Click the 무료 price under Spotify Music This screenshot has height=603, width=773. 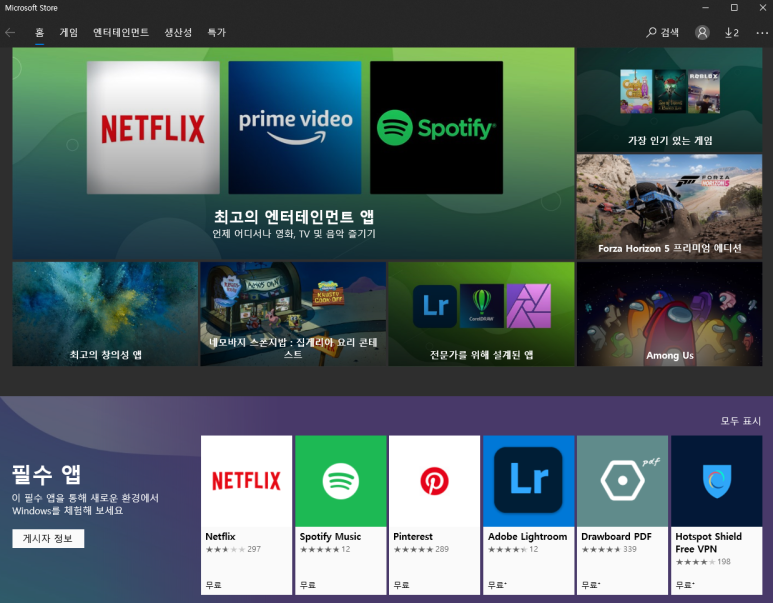[x=308, y=585]
